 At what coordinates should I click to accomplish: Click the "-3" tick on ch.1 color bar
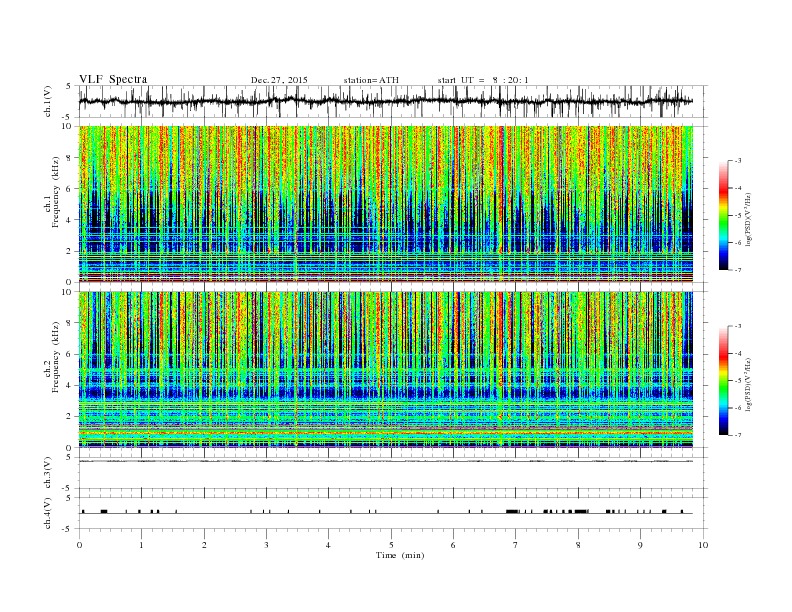(738, 161)
